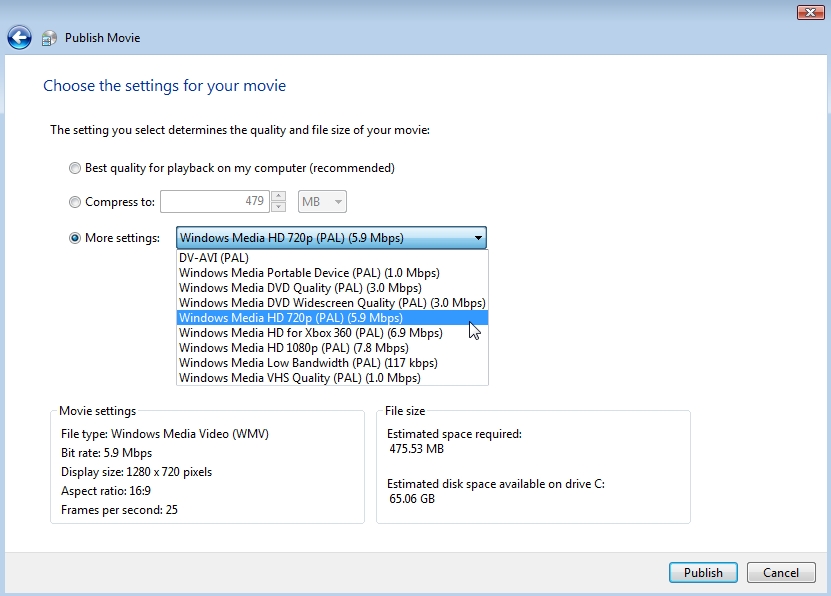The height and width of the screenshot is (596, 831).
Task: Click the Publish Movie wizard icon
Action: pyautogui.click(x=49, y=38)
